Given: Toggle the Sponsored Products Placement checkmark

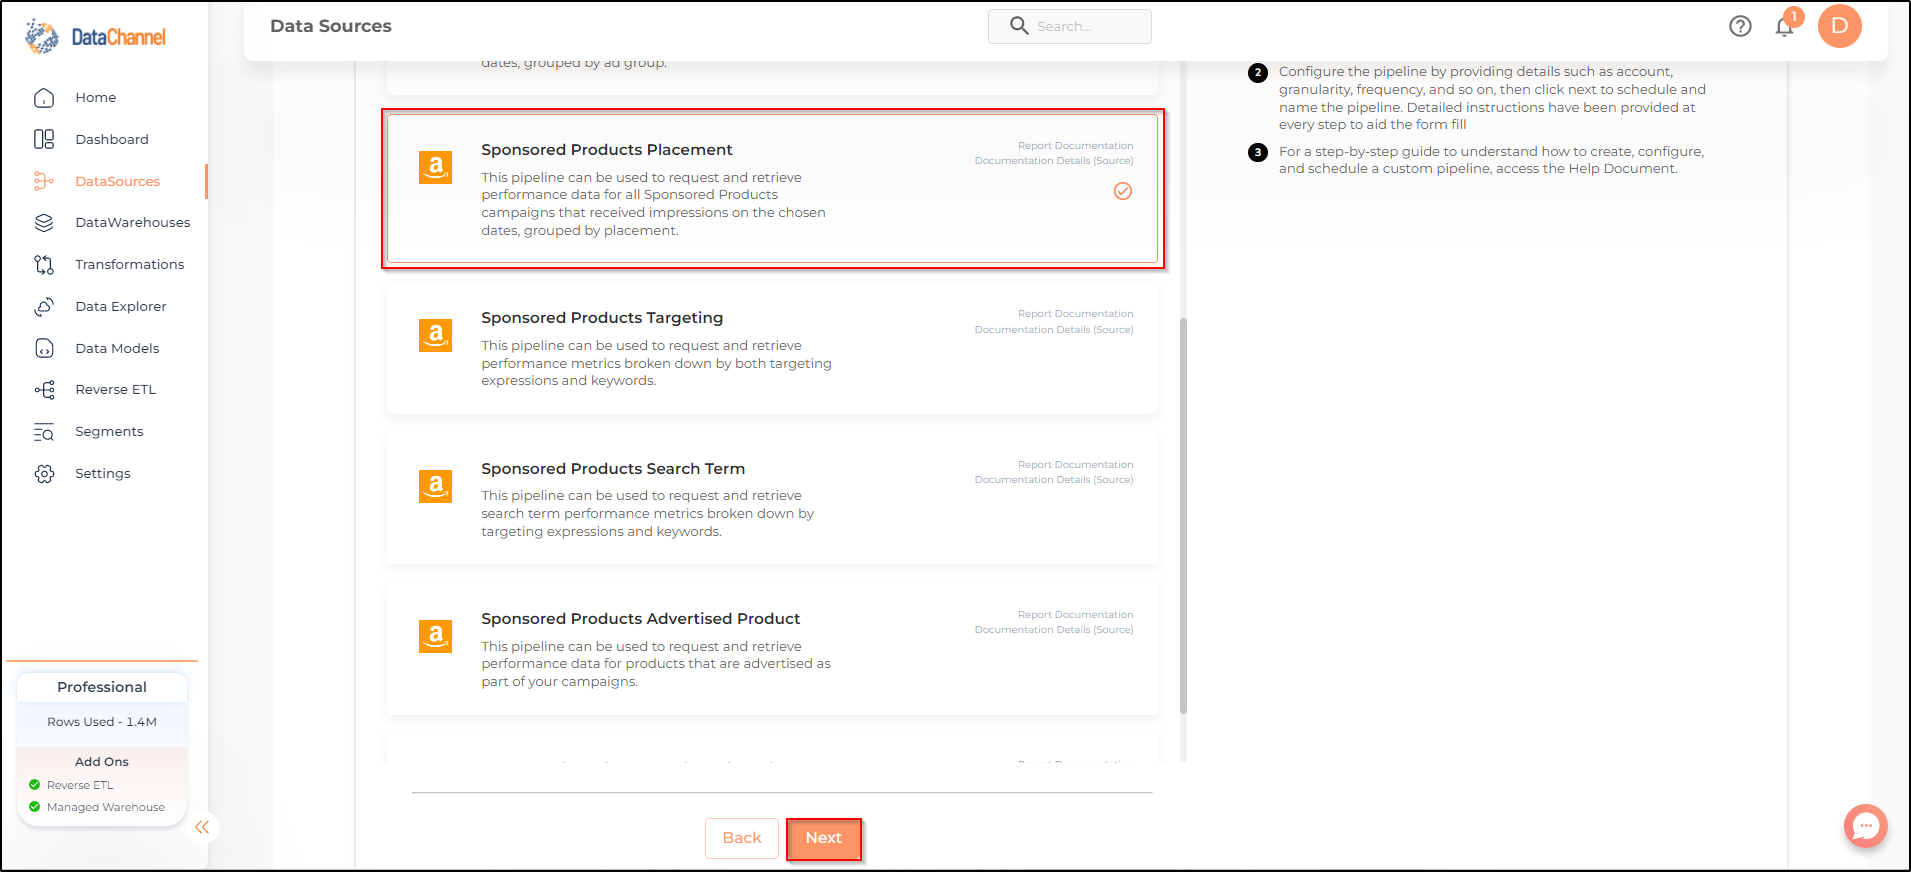Looking at the screenshot, I should (x=1123, y=191).
